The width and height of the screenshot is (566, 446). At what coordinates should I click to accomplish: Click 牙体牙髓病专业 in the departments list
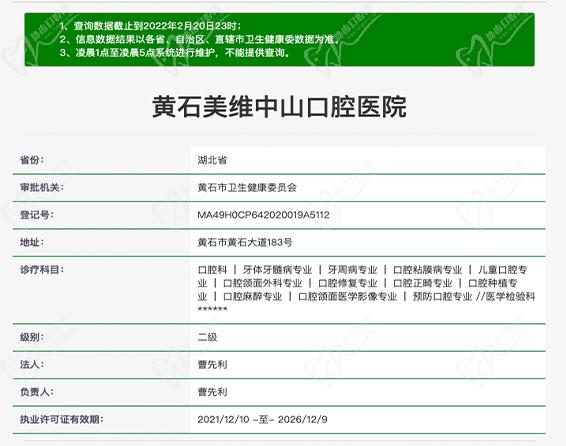[x=277, y=270]
